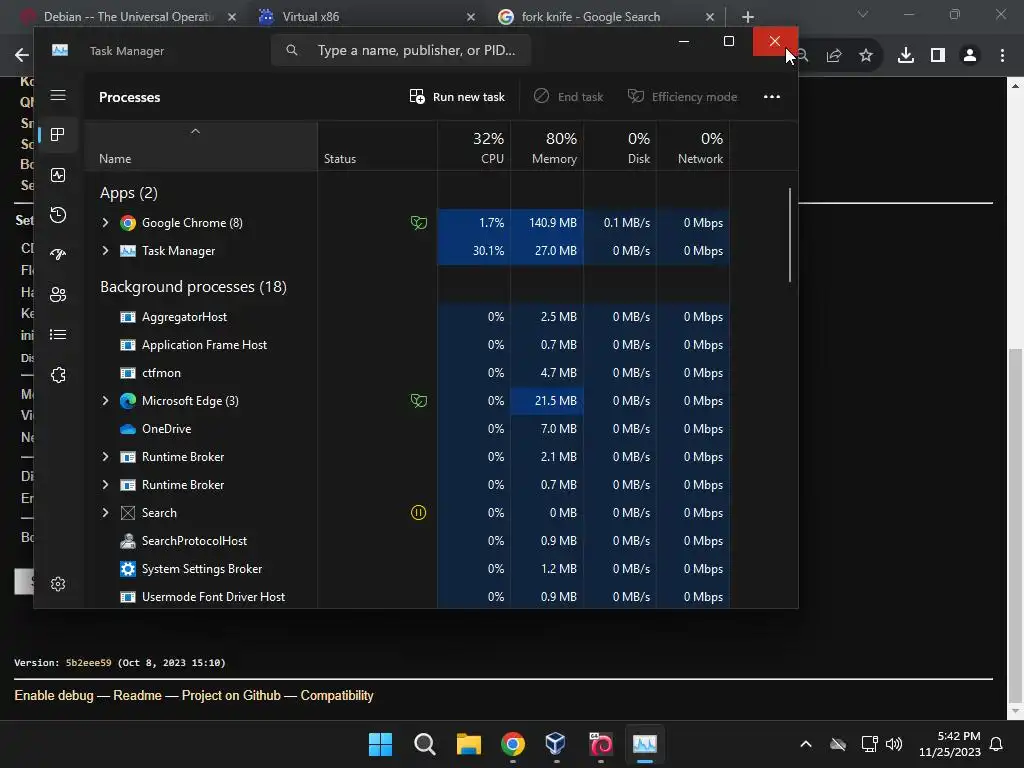Sort processes by Memory column
This screenshot has height=768, width=1024.
[547, 146]
